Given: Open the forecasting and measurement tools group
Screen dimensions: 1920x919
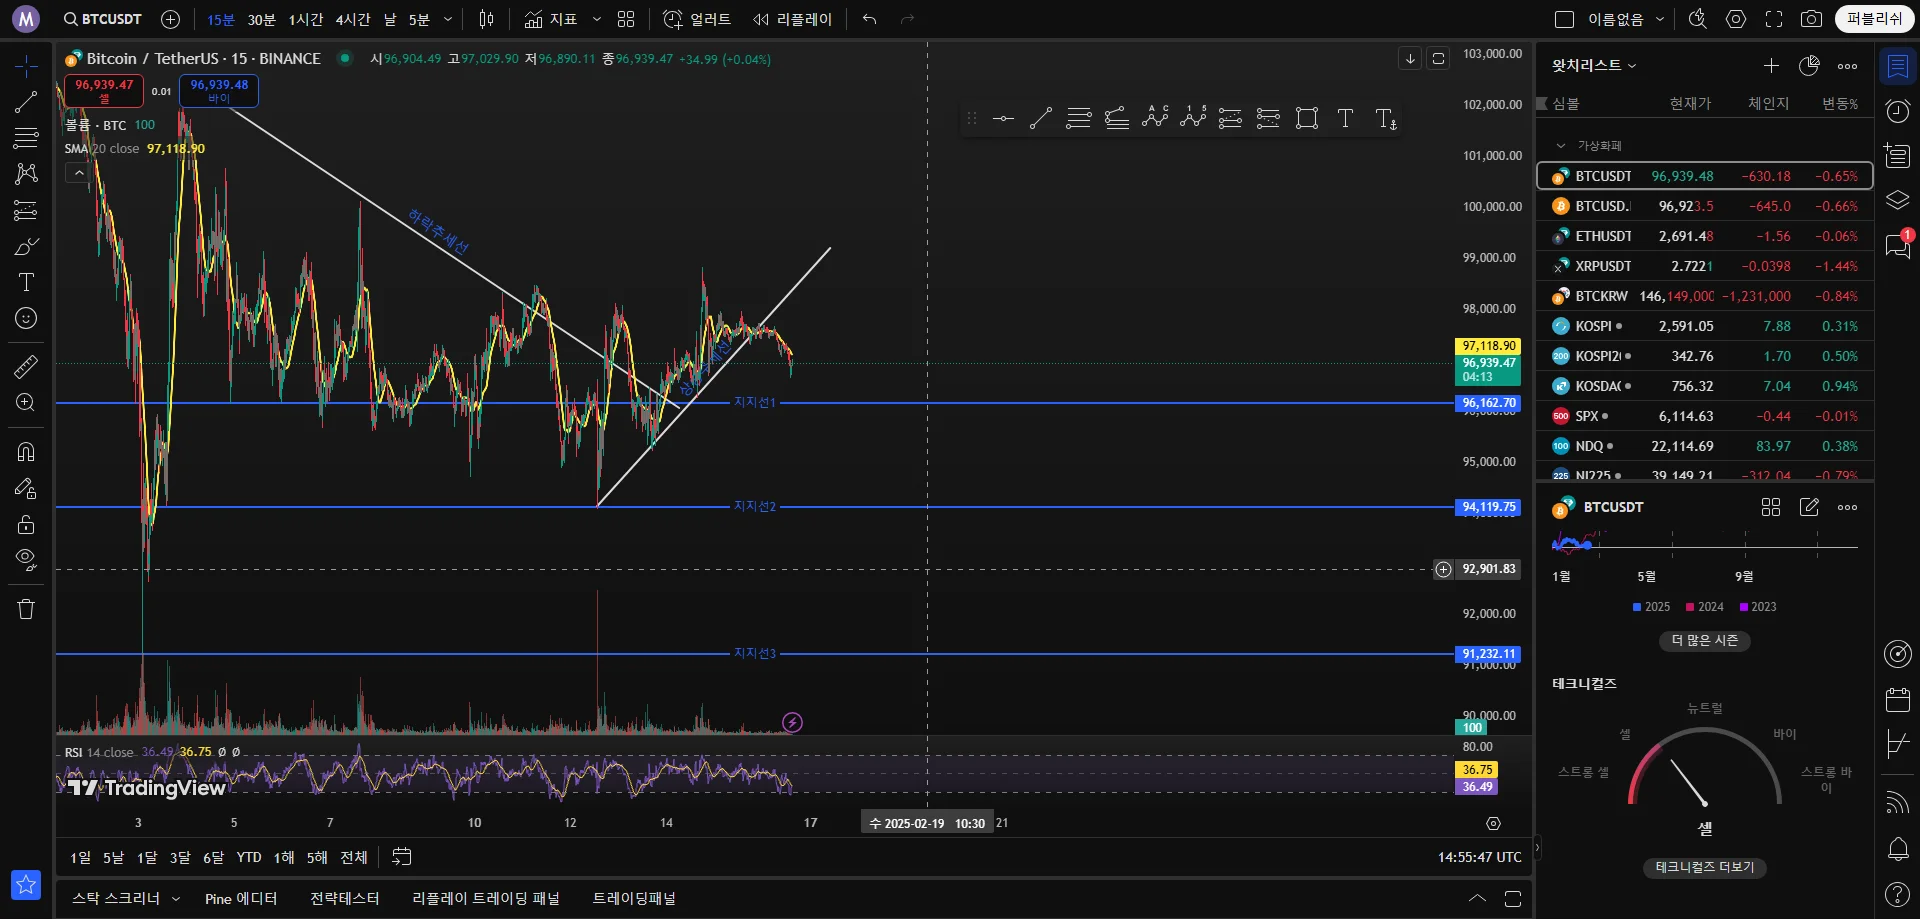Looking at the screenshot, I should pyautogui.click(x=26, y=210).
